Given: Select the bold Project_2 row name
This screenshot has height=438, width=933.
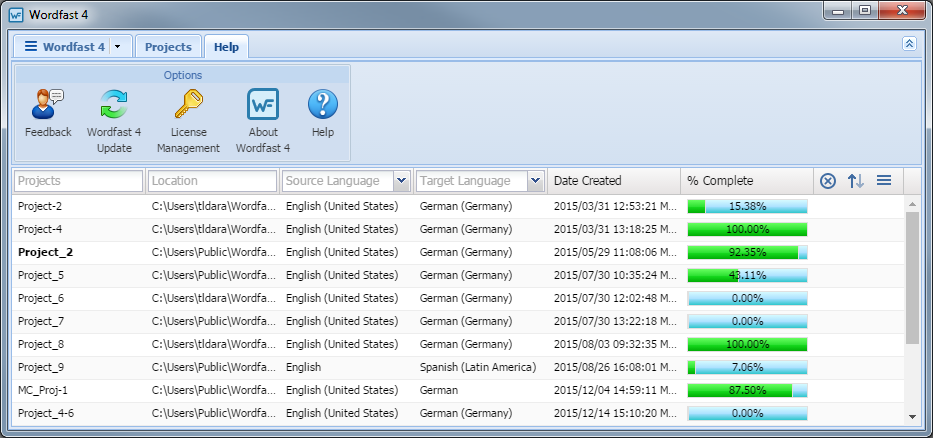Looking at the screenshot, I should [45, 252].
